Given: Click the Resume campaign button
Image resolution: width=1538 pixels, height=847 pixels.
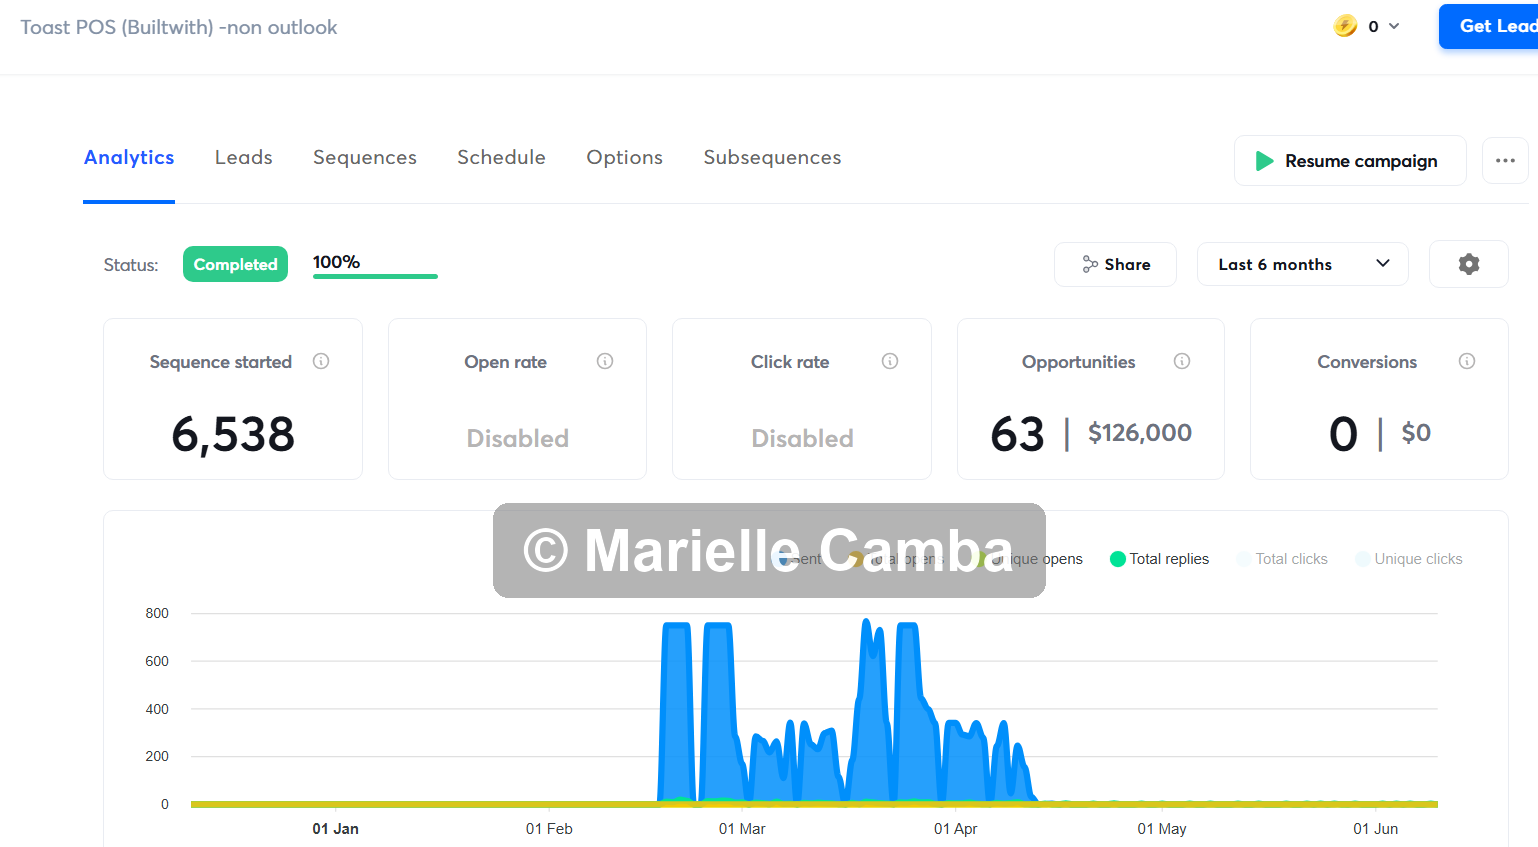Looking at the screenshot, I should (x=1350, y=161).
